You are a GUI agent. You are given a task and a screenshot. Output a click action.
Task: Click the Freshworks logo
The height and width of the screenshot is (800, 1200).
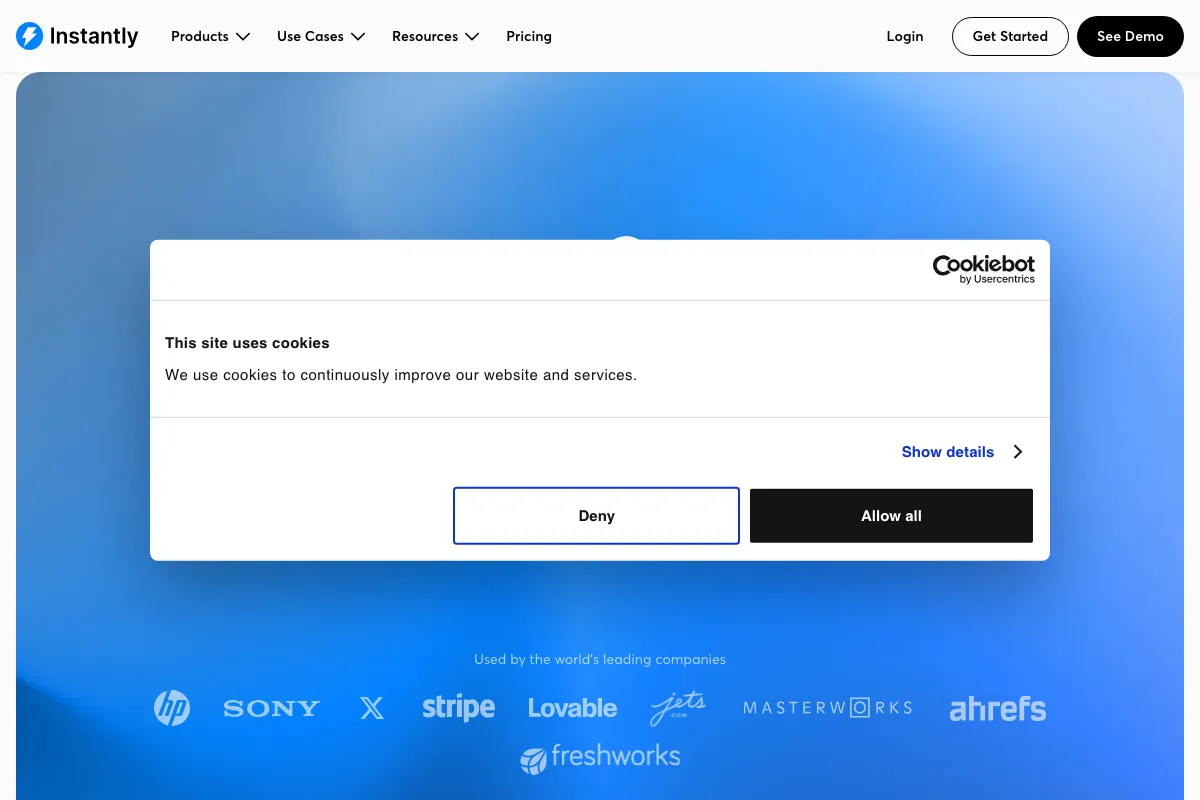coord(600,757)
